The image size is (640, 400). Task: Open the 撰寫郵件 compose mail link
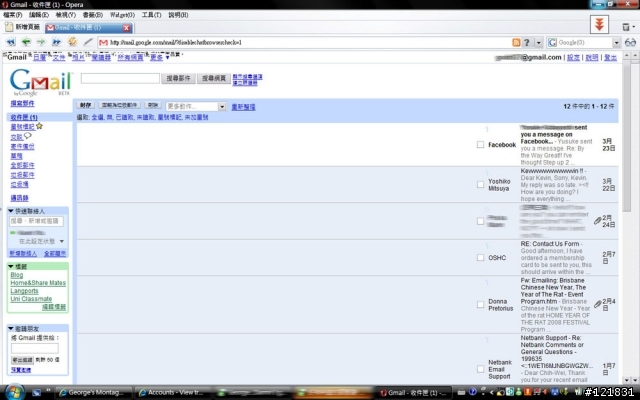point(22,103)
